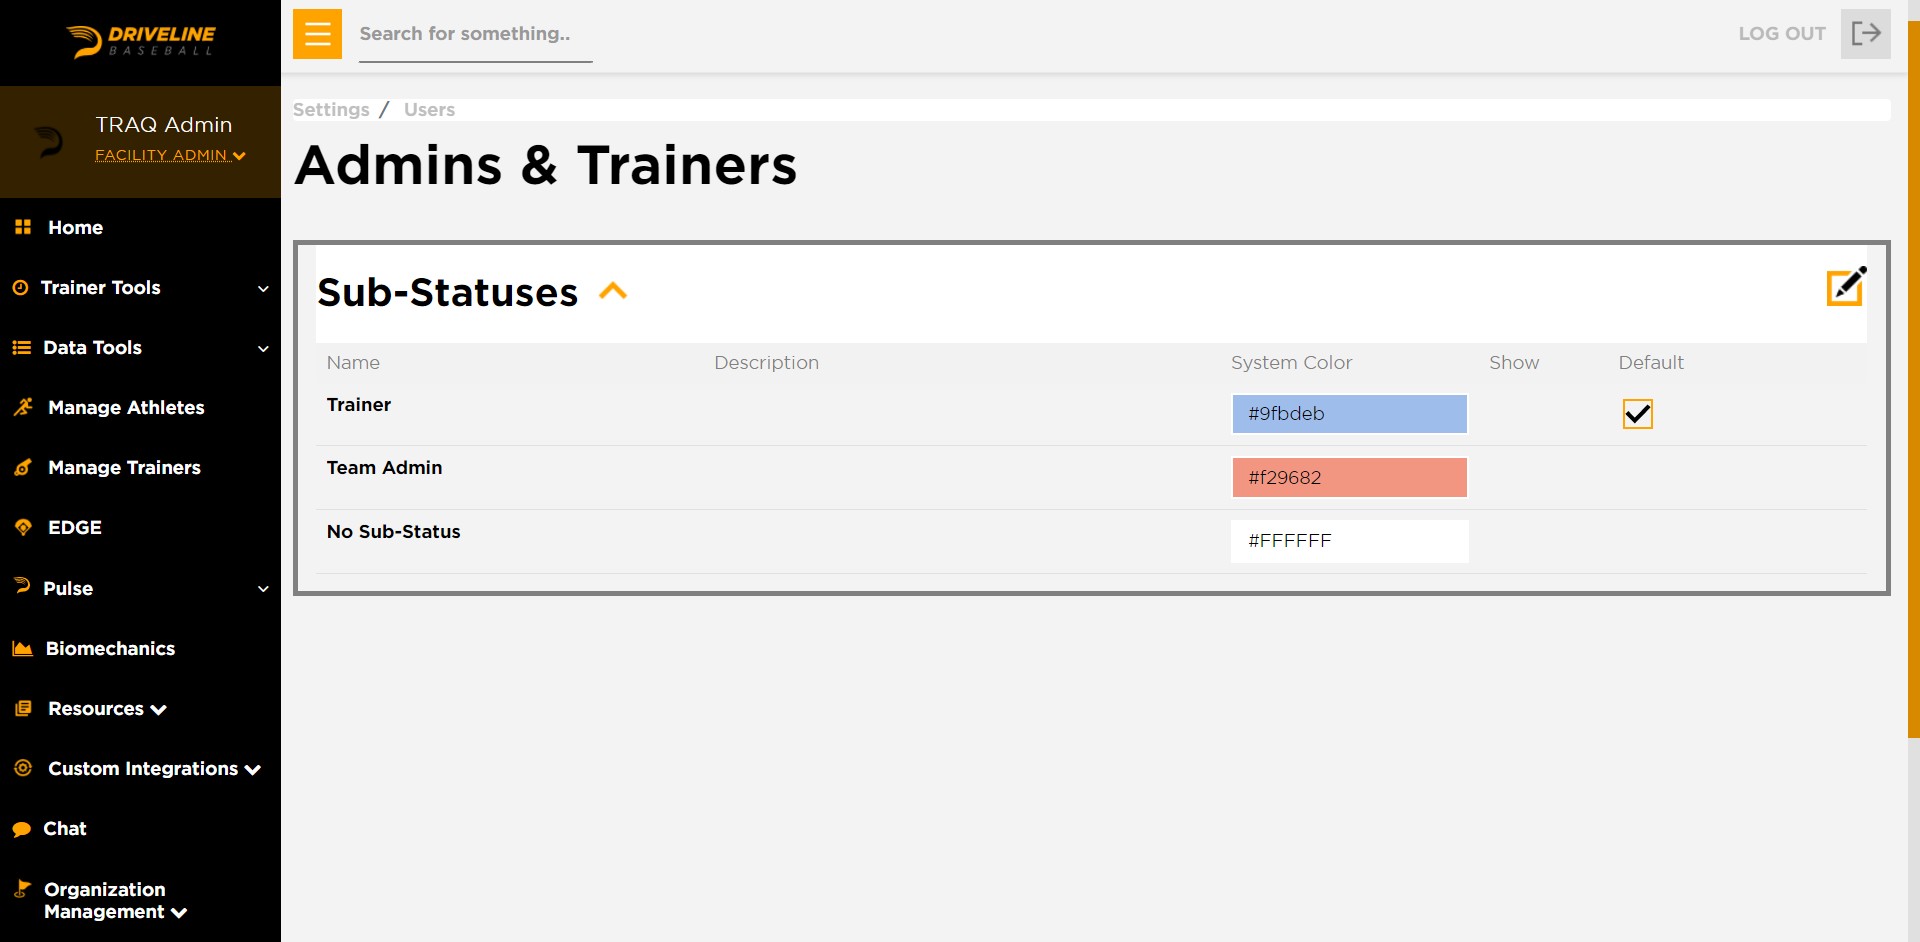Expand the Trainer Tools submenu
Screen dimensions: 1920x942
tap(263, 288)
